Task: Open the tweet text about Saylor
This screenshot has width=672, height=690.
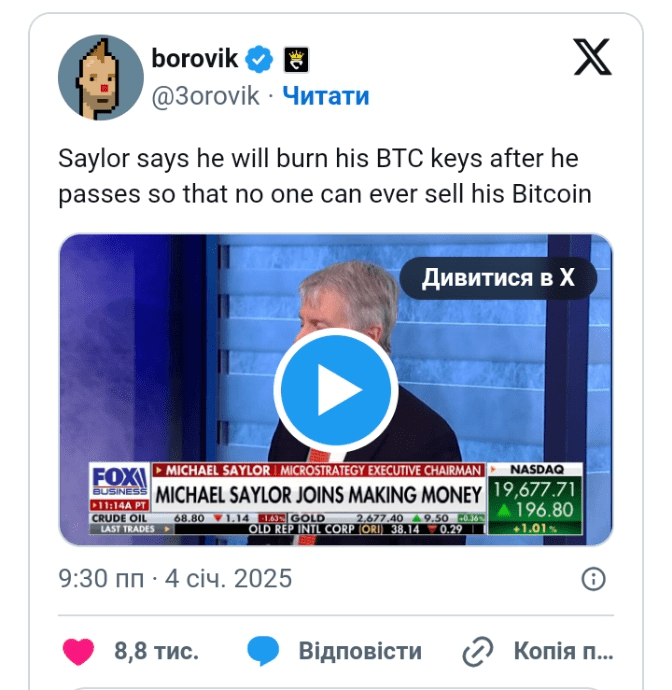Action: (x=325, y=176)
